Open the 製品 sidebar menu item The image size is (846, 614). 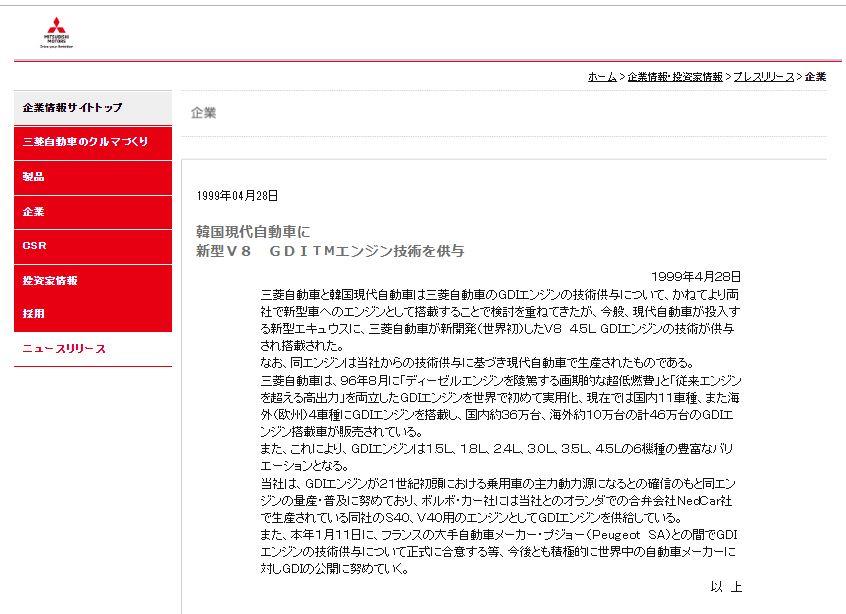click(93, 178)
